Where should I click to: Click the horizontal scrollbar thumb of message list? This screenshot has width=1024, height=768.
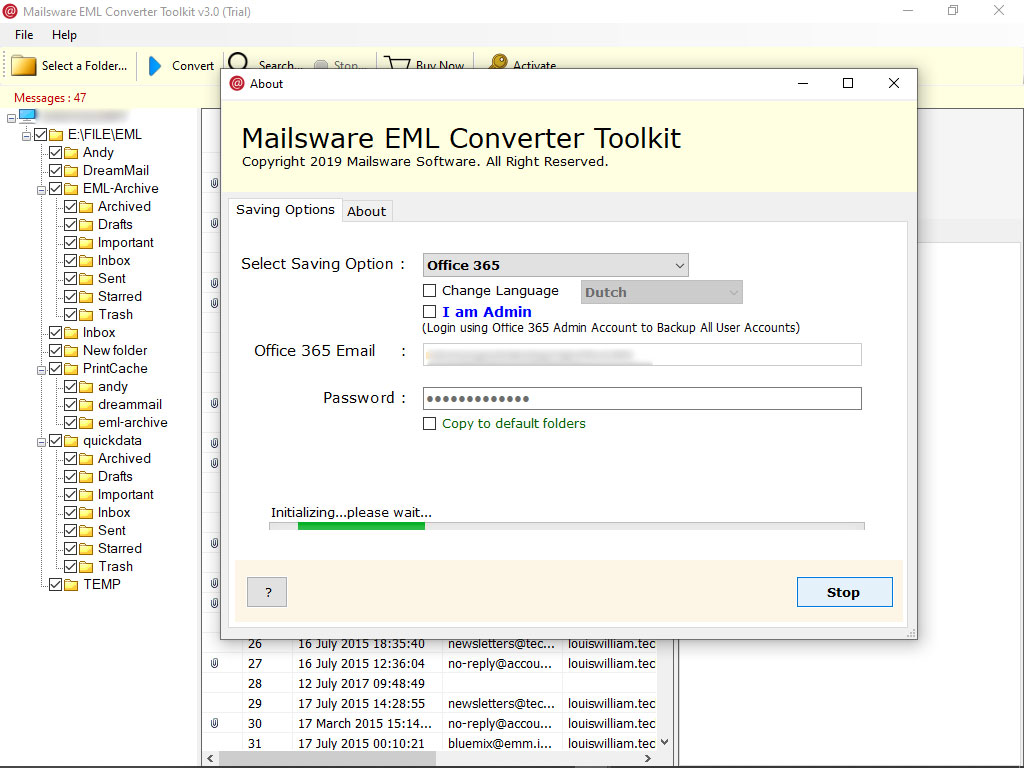[x=327, y=758]
